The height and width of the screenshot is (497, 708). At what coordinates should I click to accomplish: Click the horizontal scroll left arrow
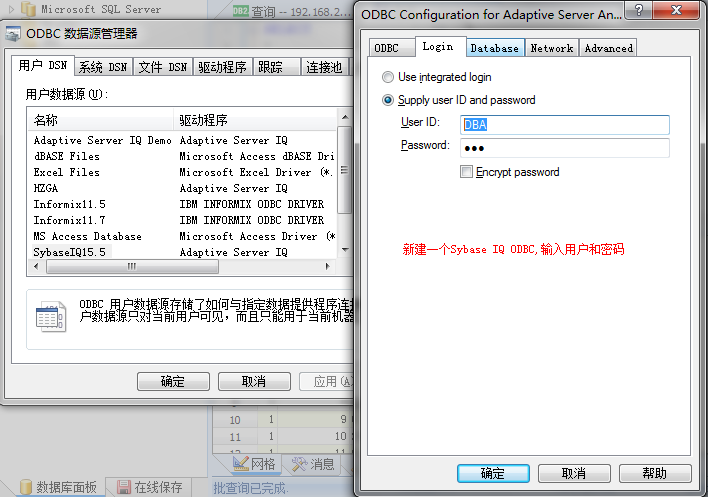point(37,266)
